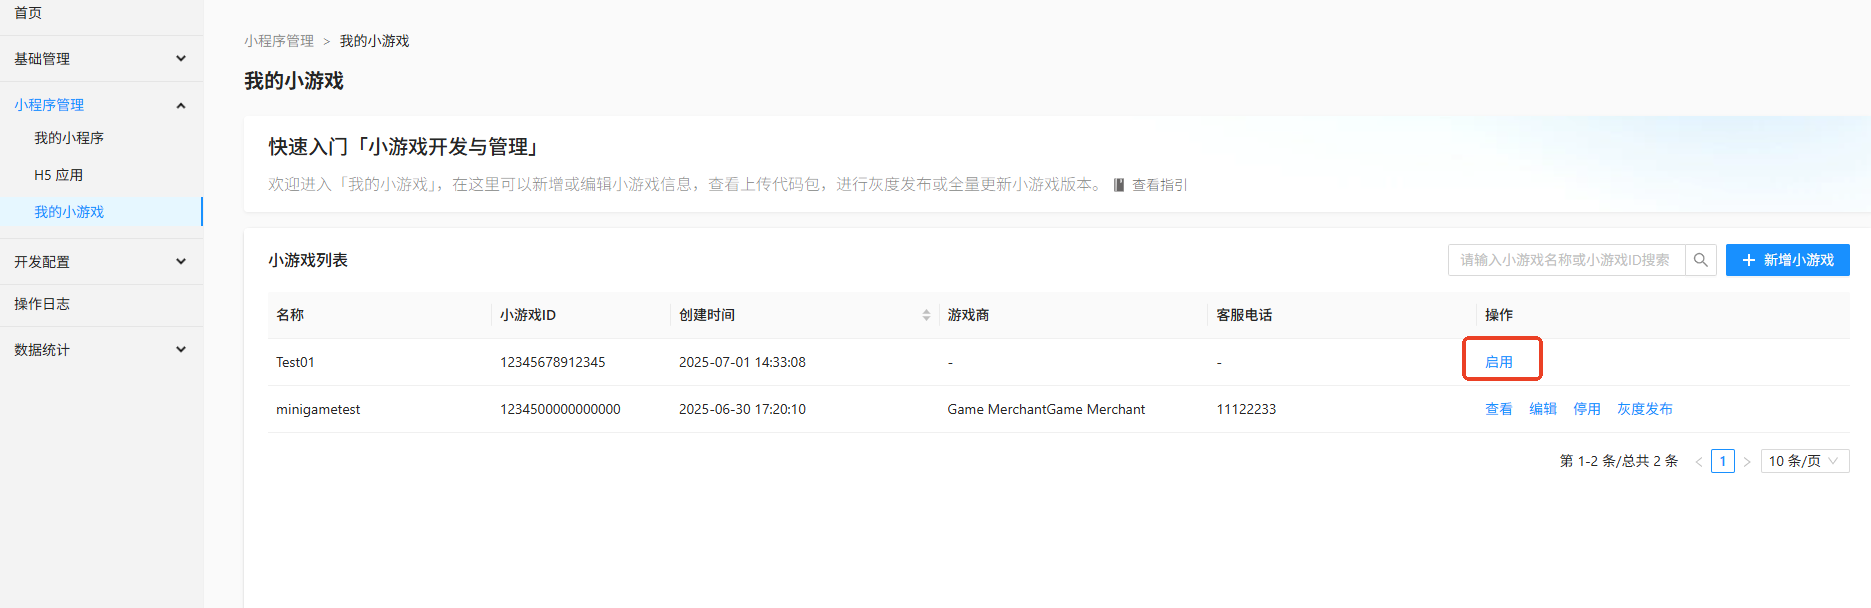
Task: Open 首页 in the sidebar
Action: (28, 13)
